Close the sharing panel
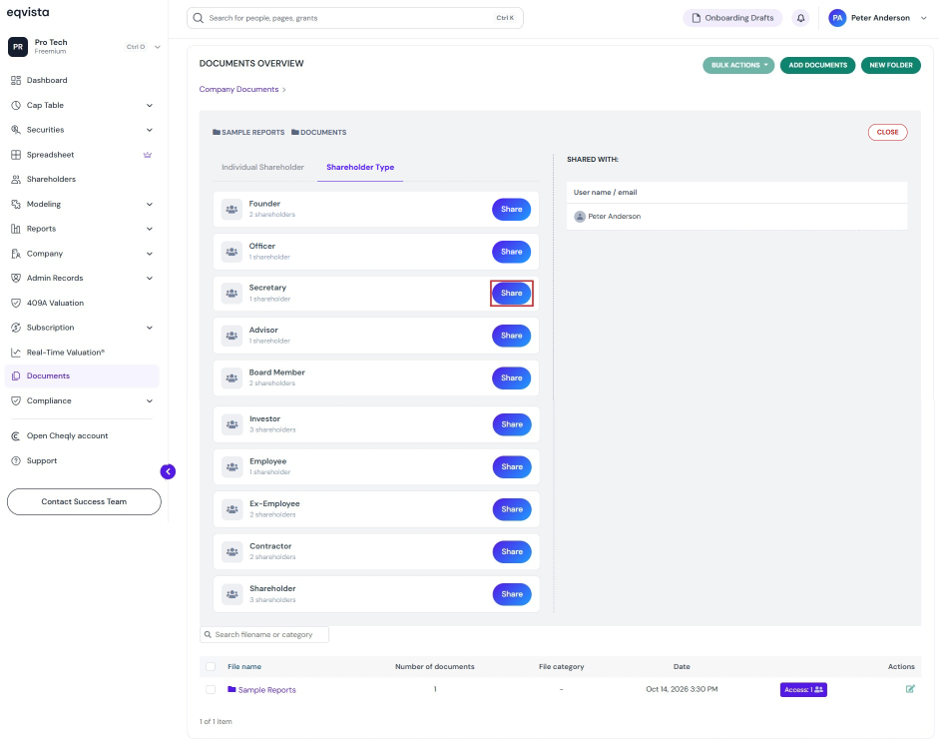939x743 pixels. 887,132
